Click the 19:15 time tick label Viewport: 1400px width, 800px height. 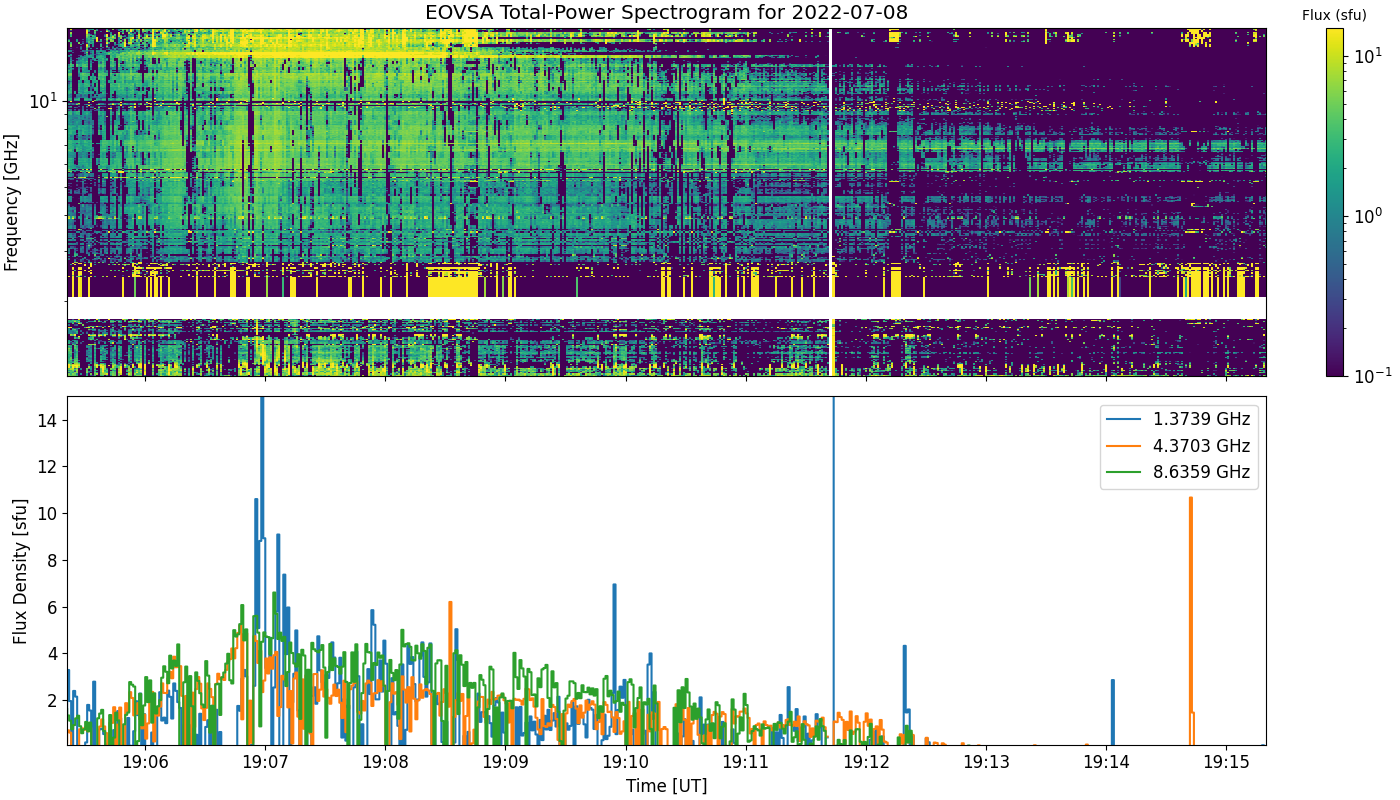(1227, 761)
